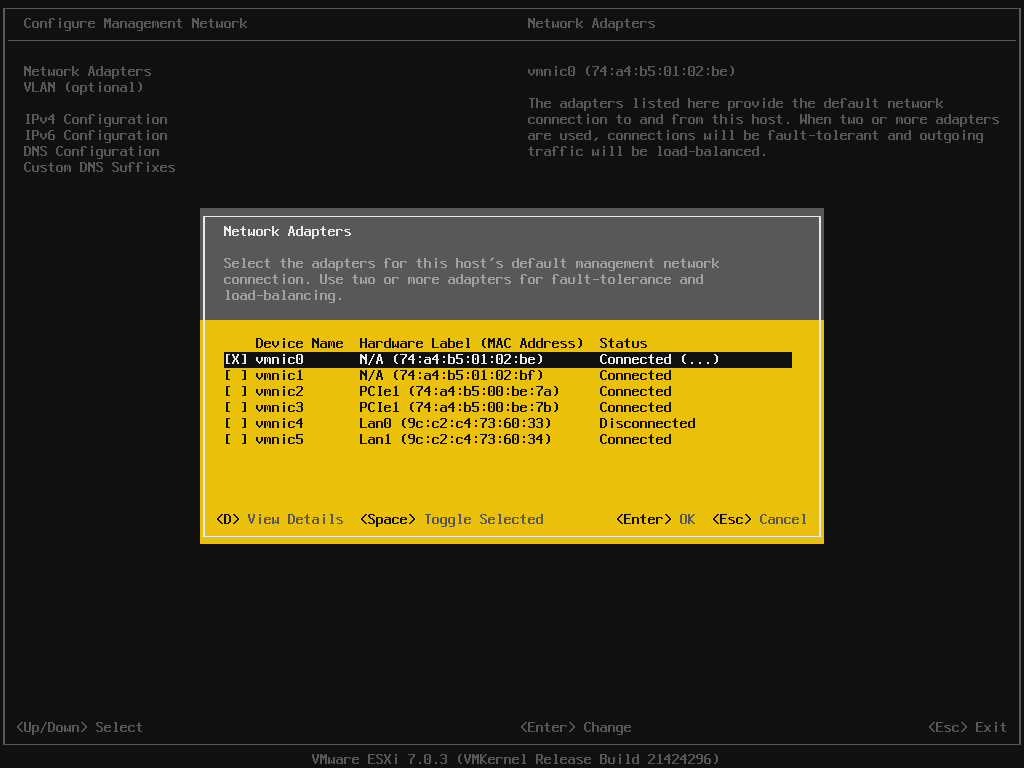The image size is (1024, 768).
Task: Tick the disconnected vmnic4 checkbox
Action: tap(235, 423)
